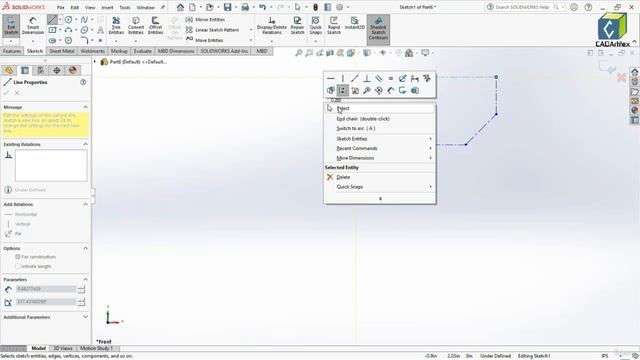Open the PropertyManager tab icon
This screenshot has height=360, width=640.
tap(25, 70)
